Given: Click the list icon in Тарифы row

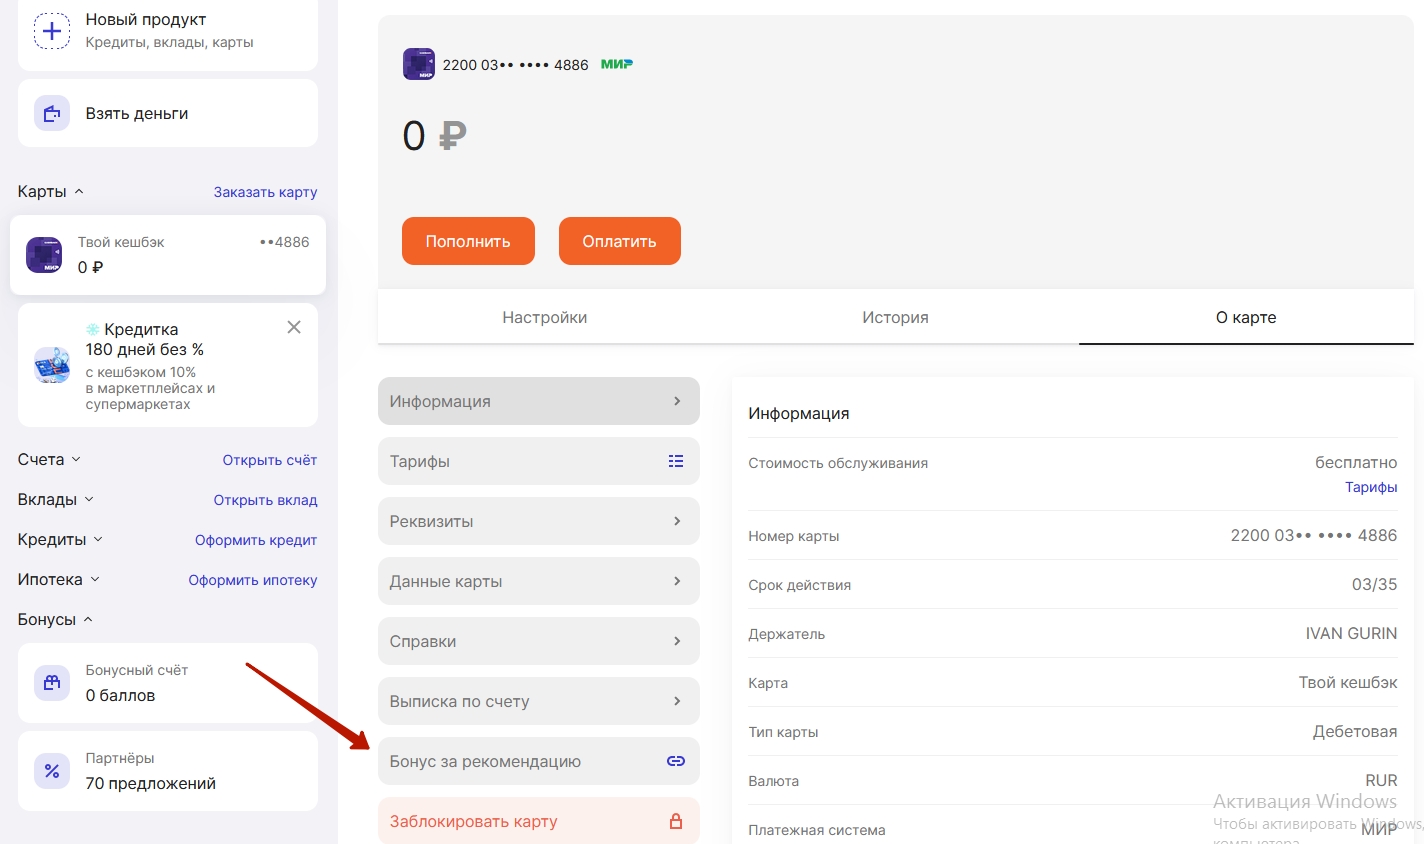Looking at the screenshot, I should pos(676,461).
